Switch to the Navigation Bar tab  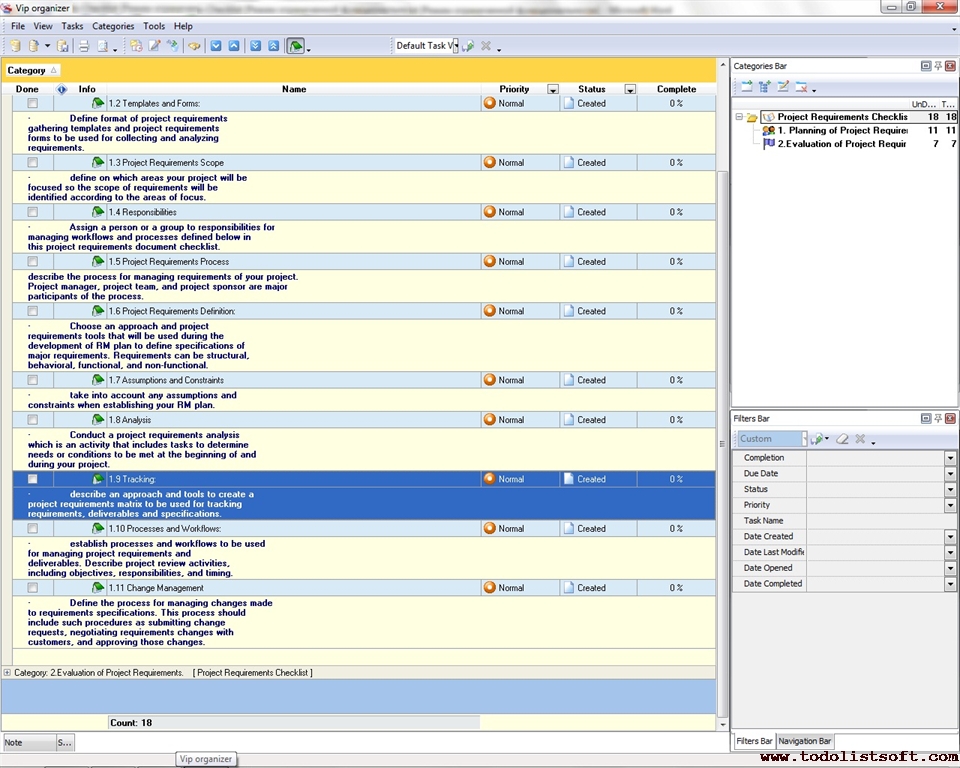[x=805, y=741]
